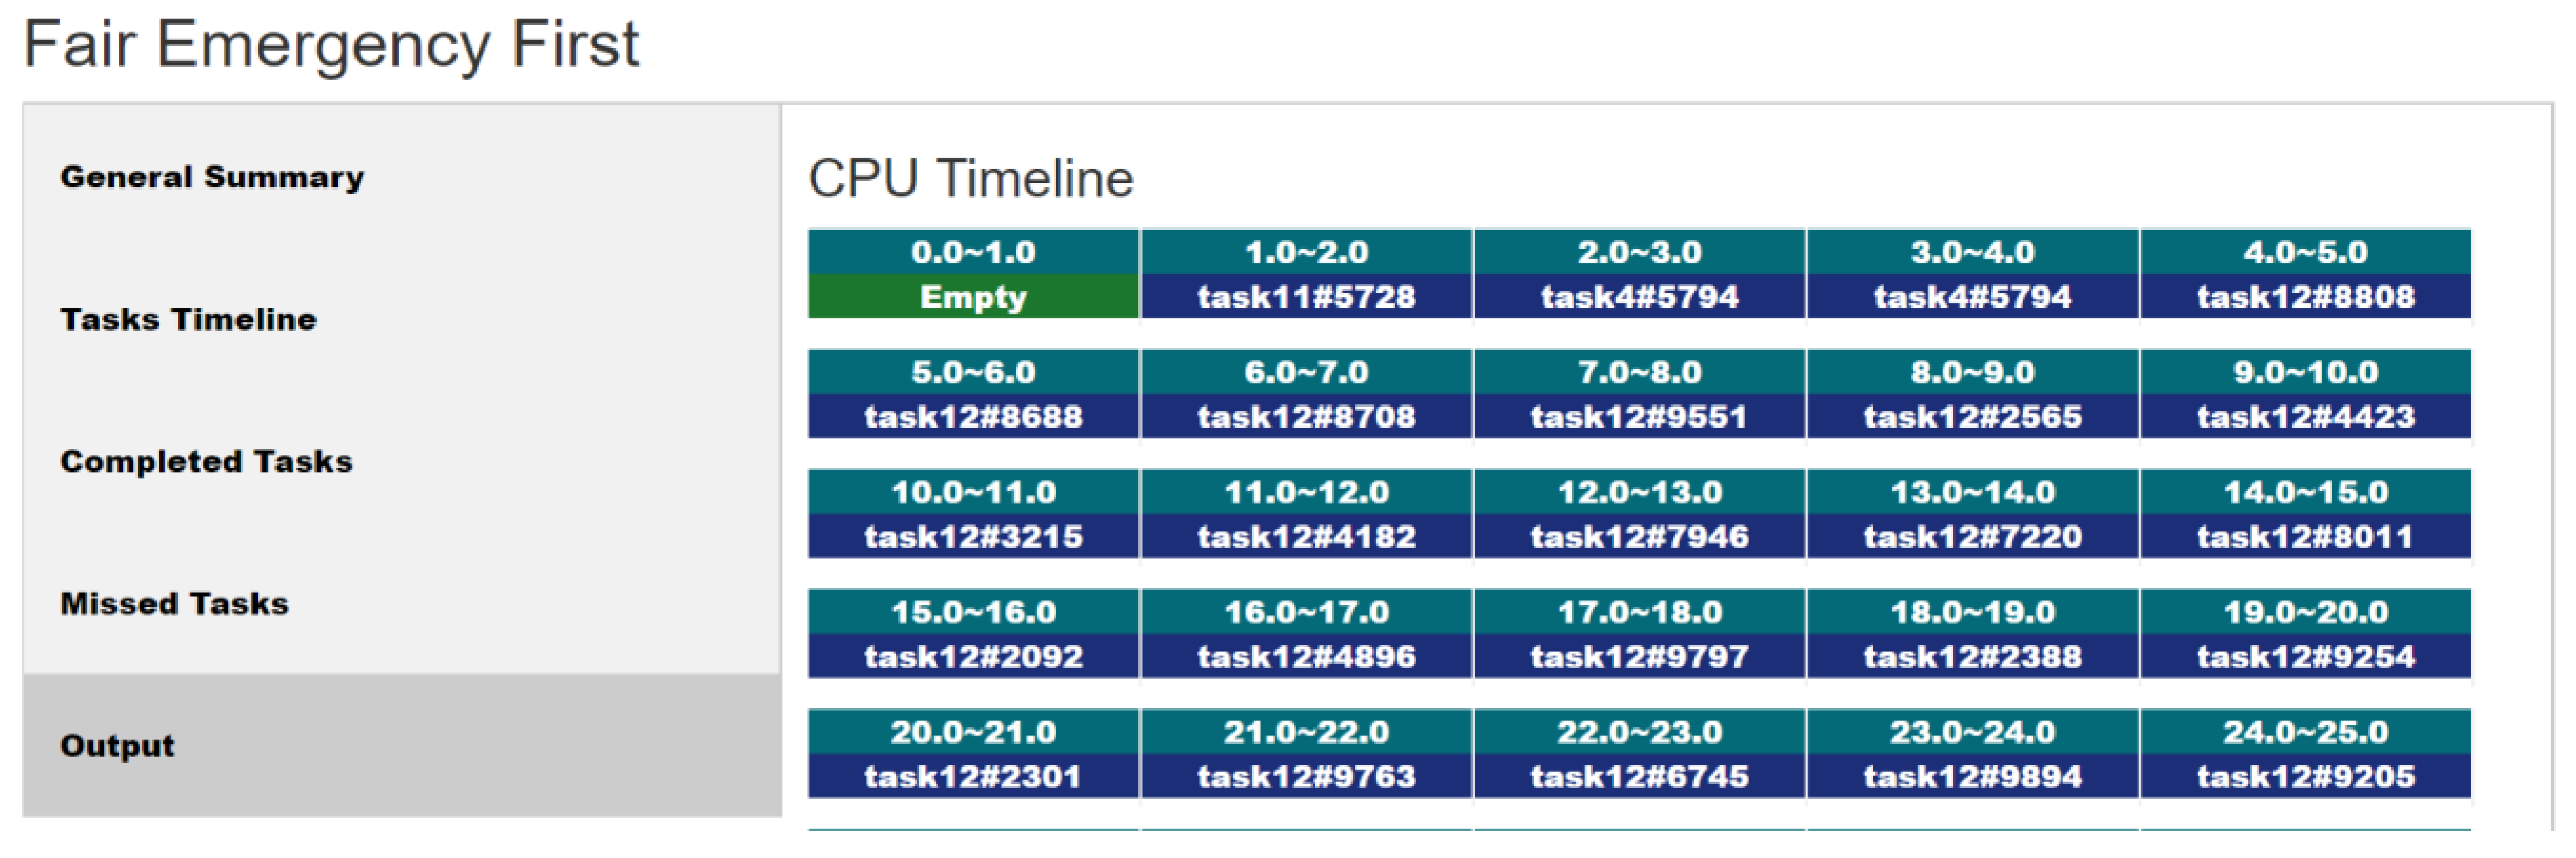Click the 5.0~6.0 time header
This screenshot has width=2576, height=858.
[x=973, y=372]
